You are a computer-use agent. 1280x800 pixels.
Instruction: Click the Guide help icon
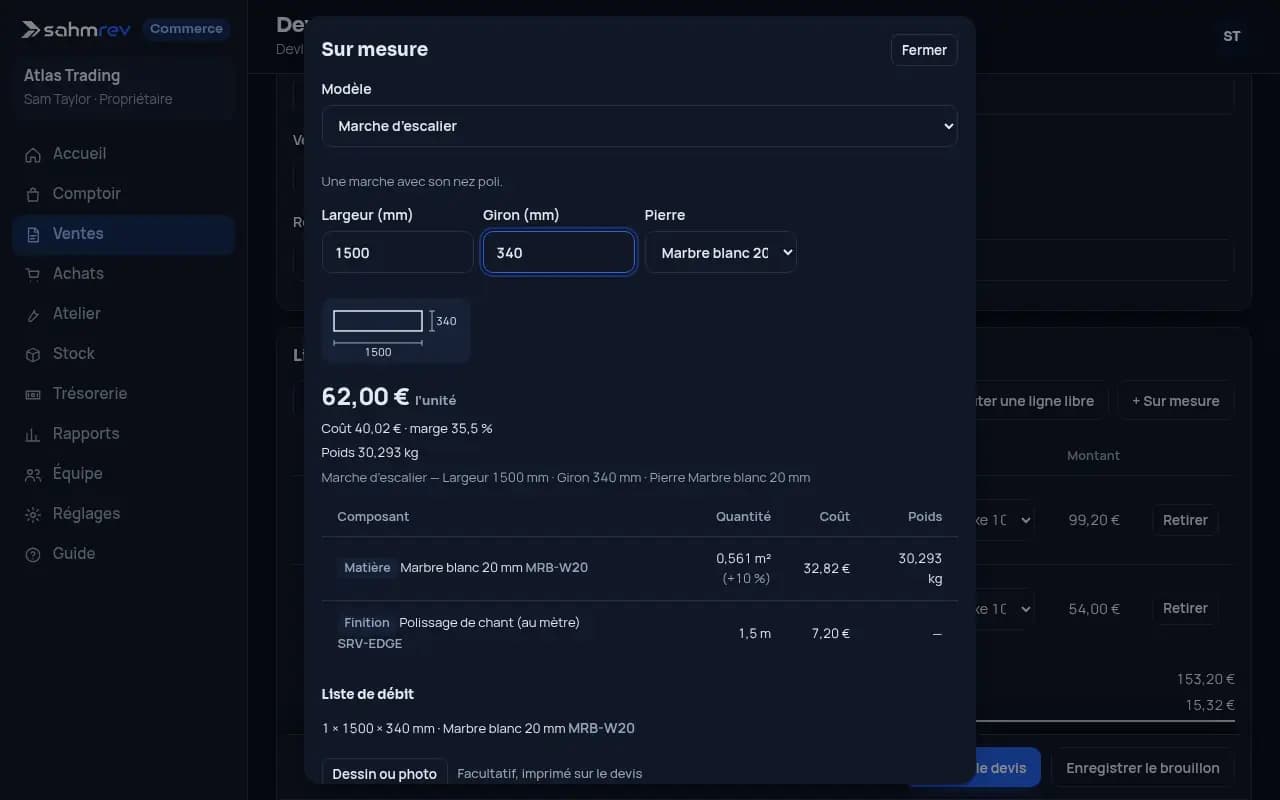[x=33, y=554]
